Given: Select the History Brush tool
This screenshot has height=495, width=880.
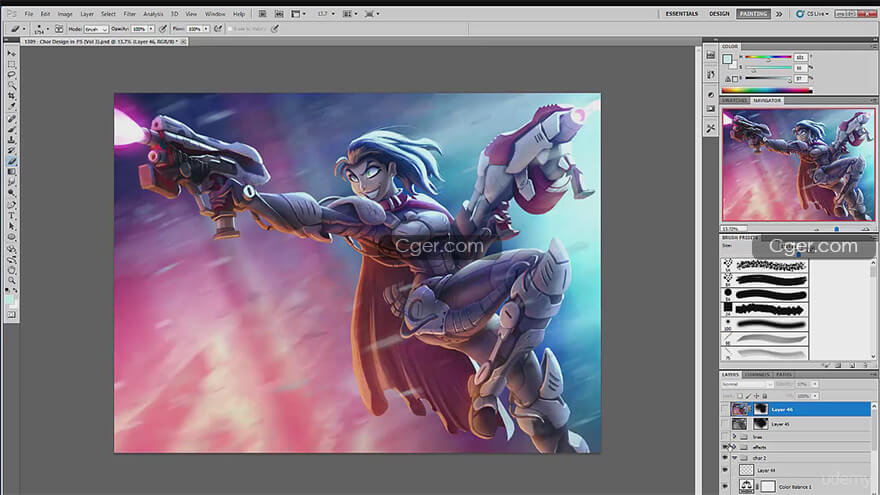Looking at the screenshot, I should [11, 150].
